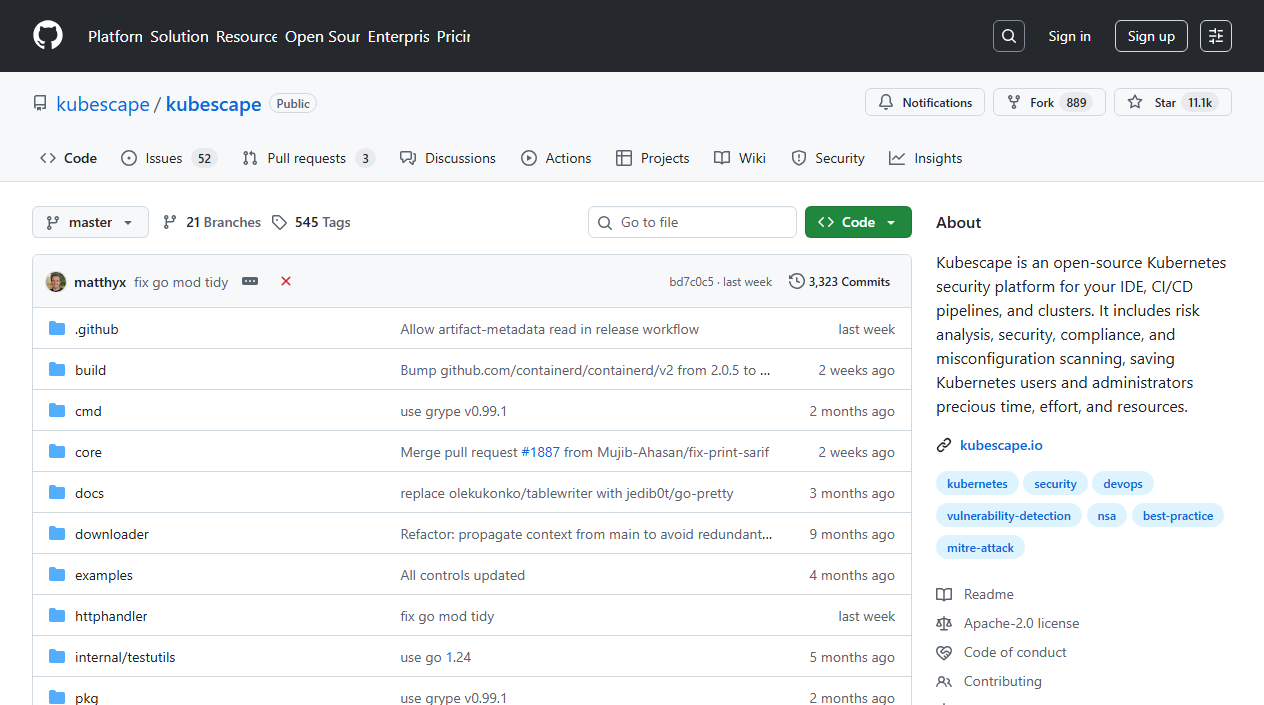Click the internal/testutils folder icon
The width and height of the screenshot is (1264, 705).
coord(57,657)
